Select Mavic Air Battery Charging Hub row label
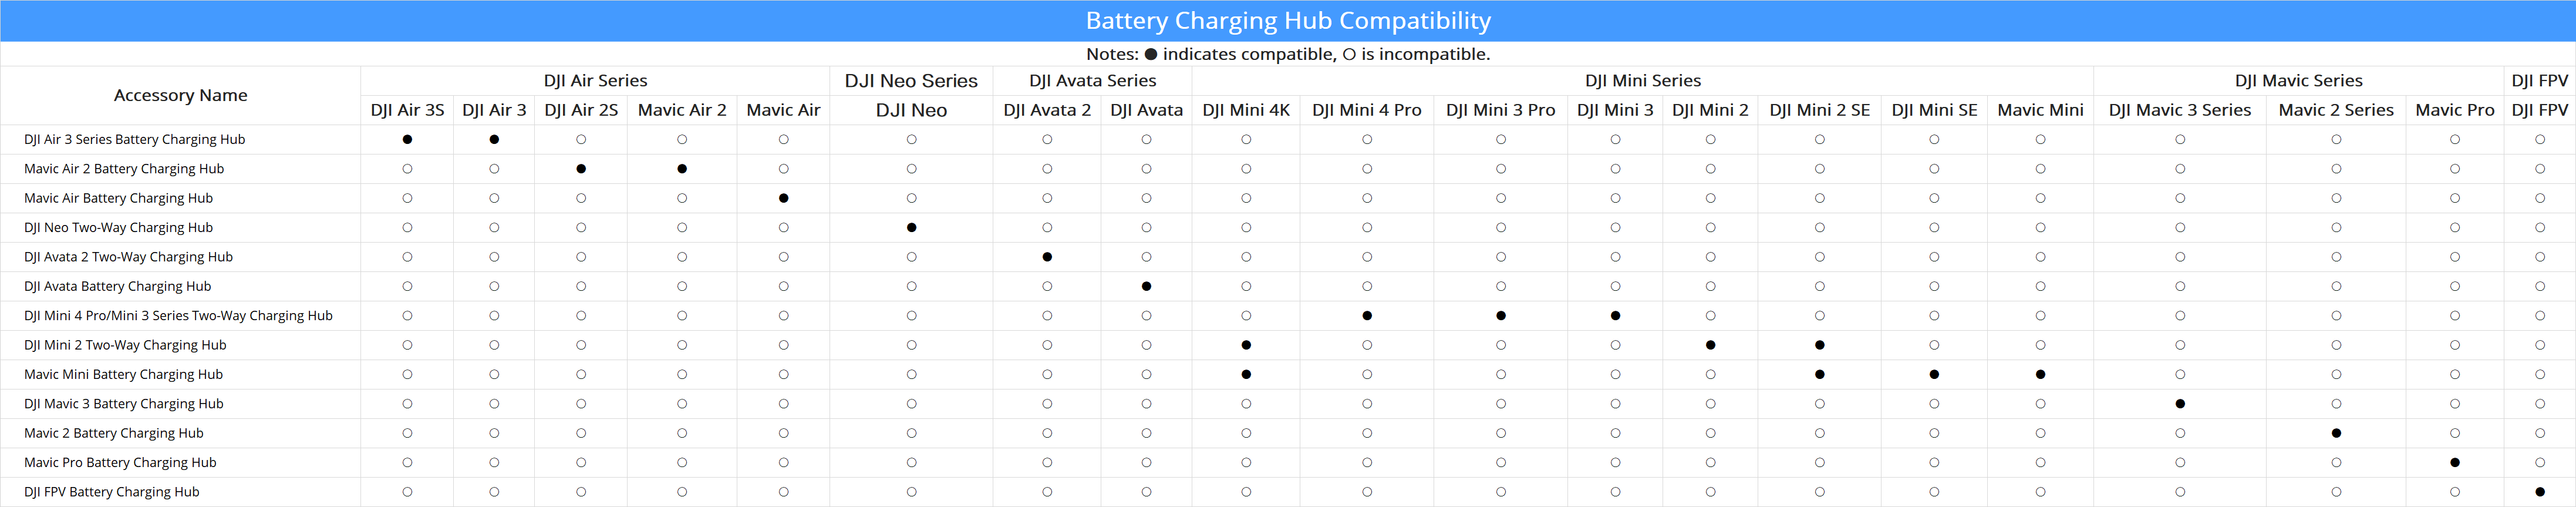 (x=118, y=198)
